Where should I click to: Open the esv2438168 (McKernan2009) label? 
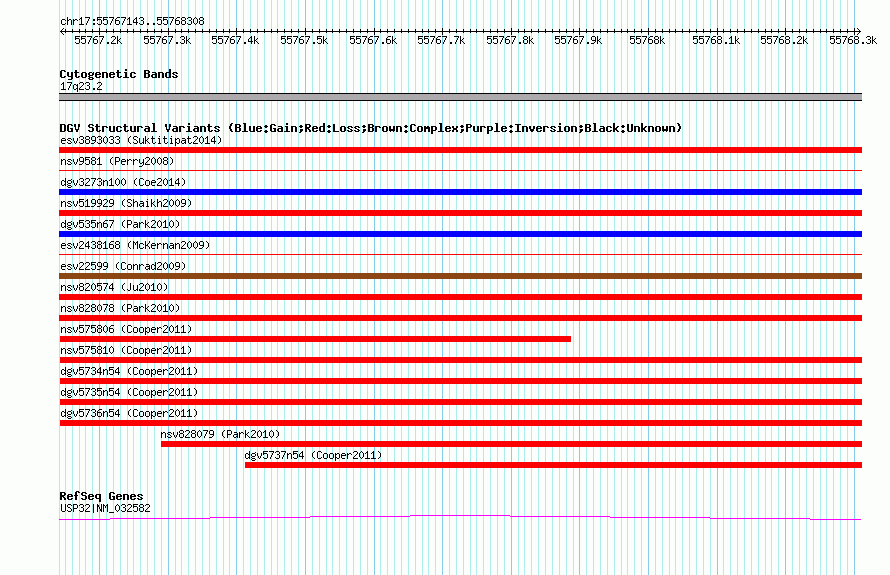click(135, 245)
